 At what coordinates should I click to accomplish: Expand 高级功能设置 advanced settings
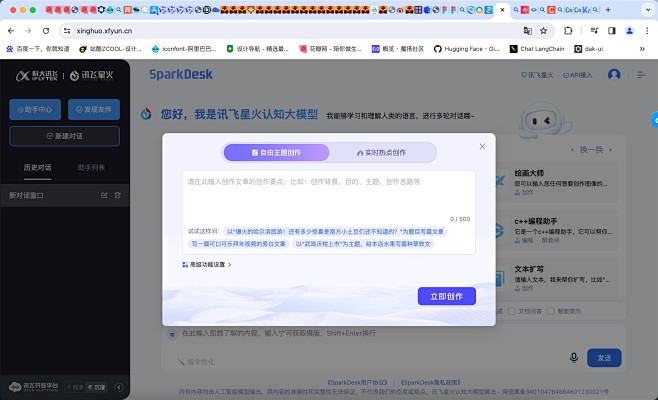point(207,265)
